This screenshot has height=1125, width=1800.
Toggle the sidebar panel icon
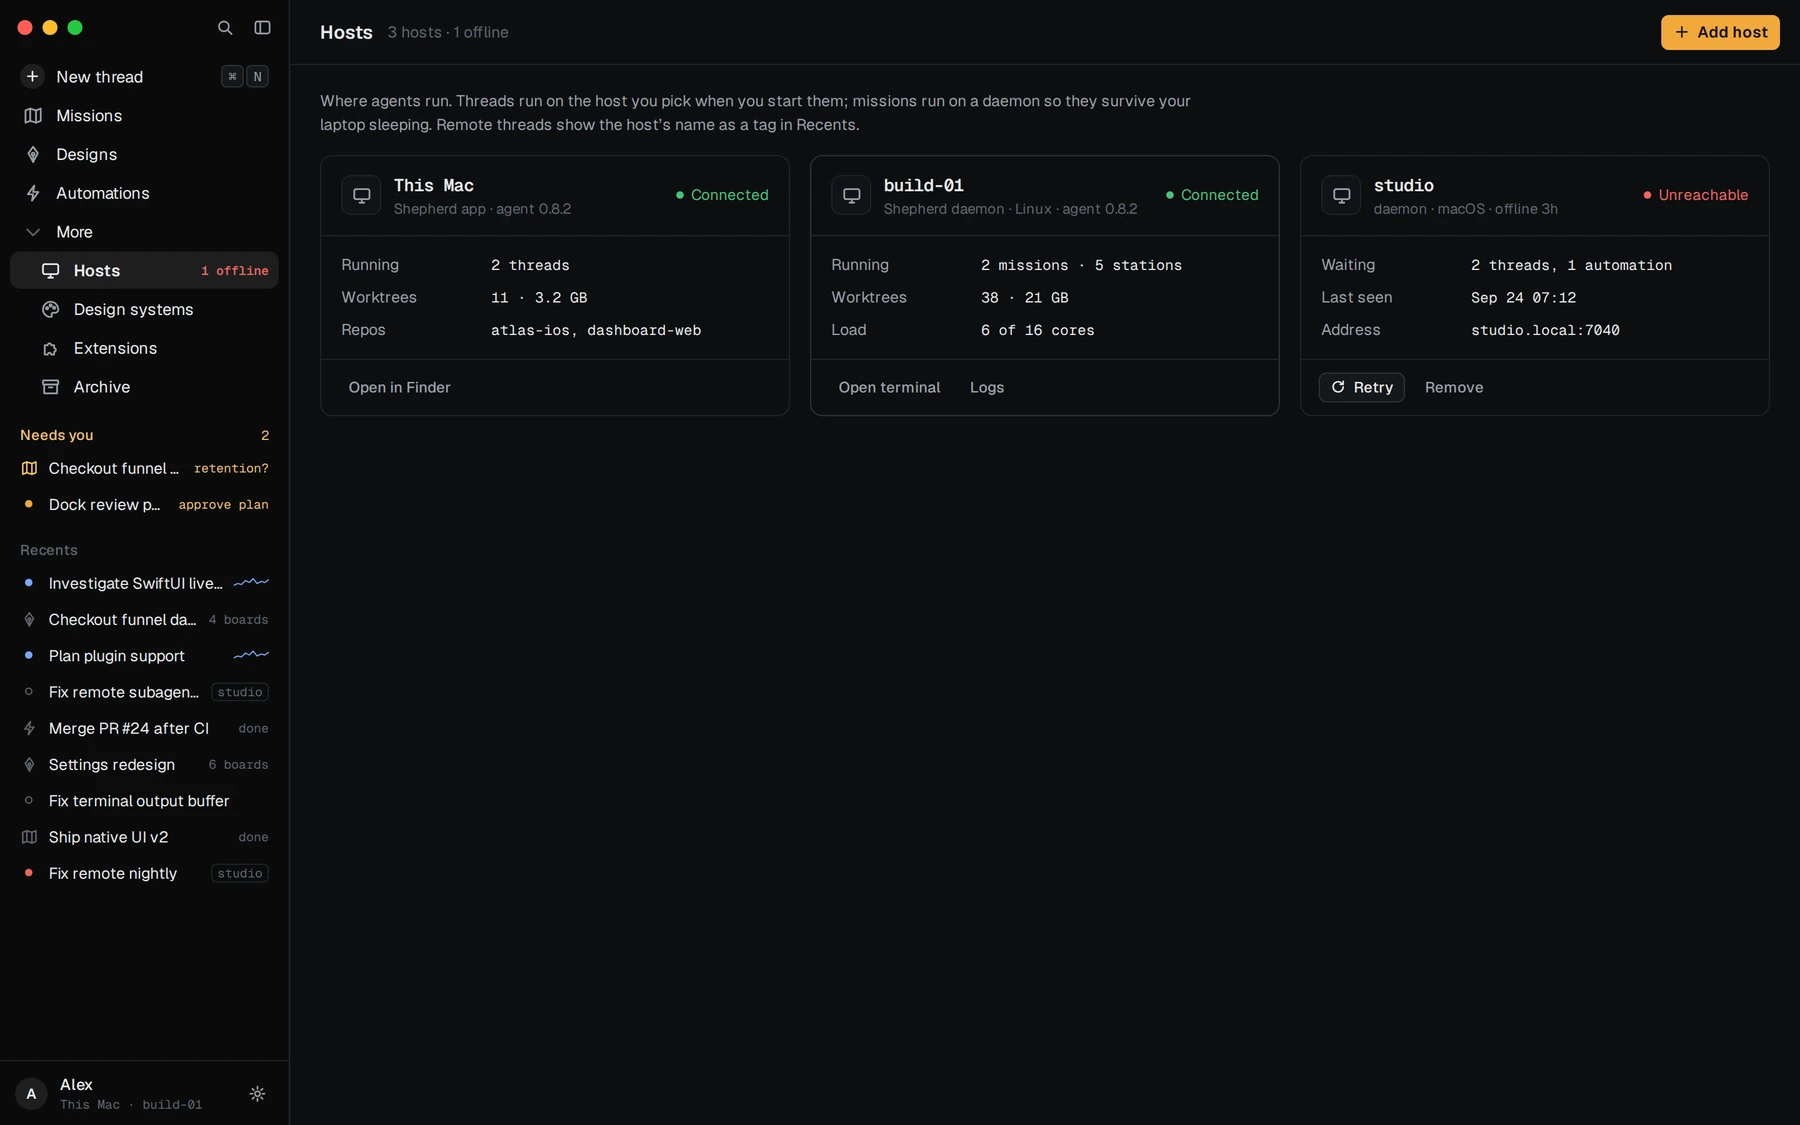click(262, 28)
